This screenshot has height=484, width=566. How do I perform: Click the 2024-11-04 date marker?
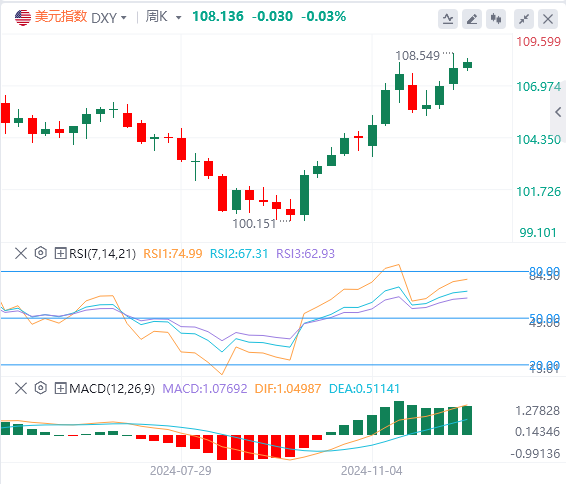371,471
